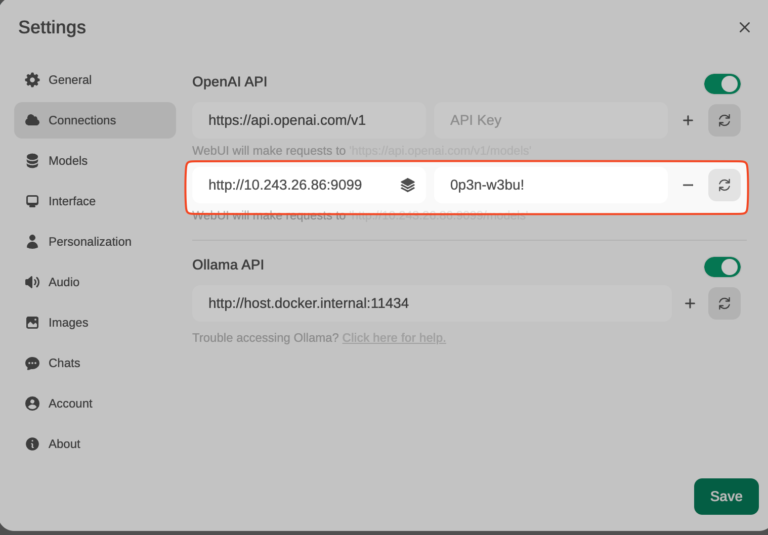The image size is (768, 535).
Task: Open the Personalization section
Action: pyautogui.click(x=90, y=242)
